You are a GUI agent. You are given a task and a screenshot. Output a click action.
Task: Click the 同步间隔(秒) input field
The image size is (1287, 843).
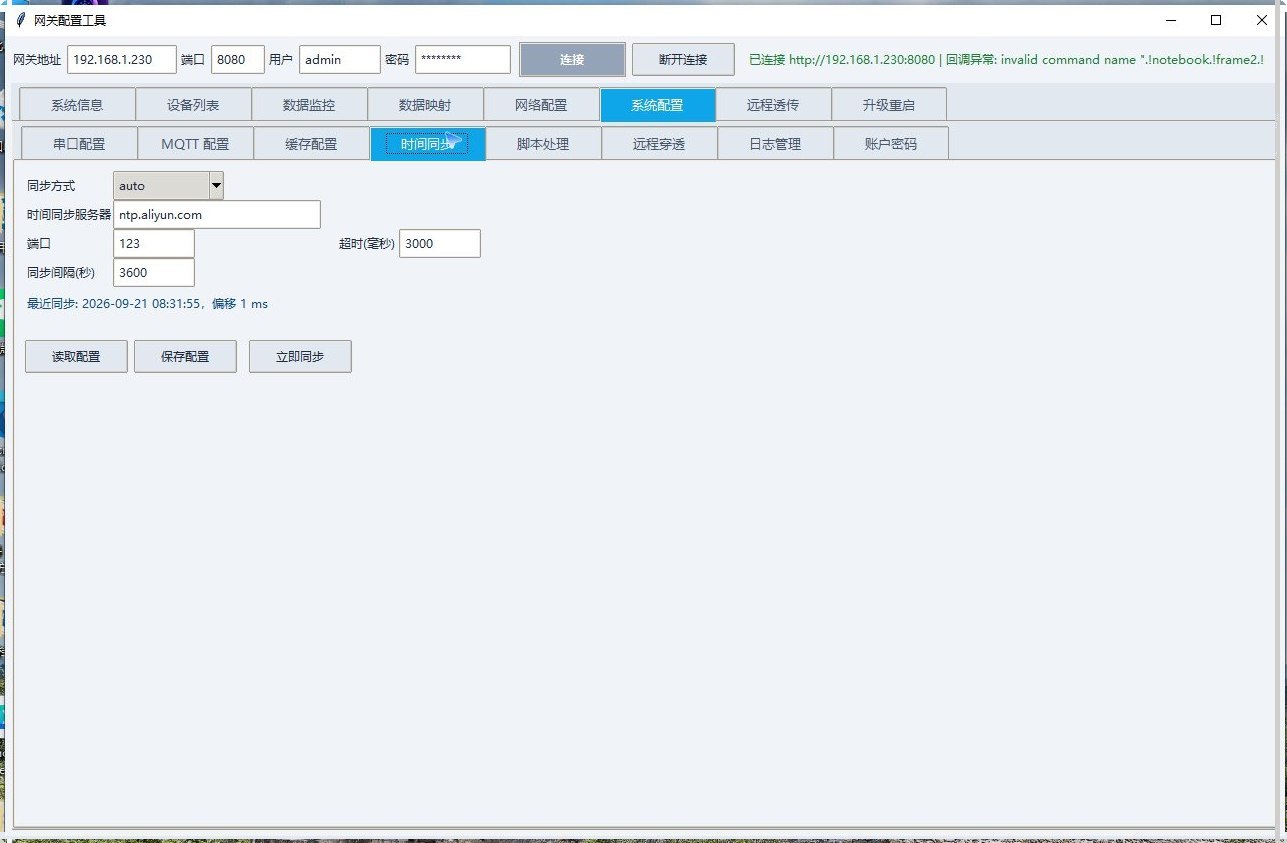tap(154, 273)
